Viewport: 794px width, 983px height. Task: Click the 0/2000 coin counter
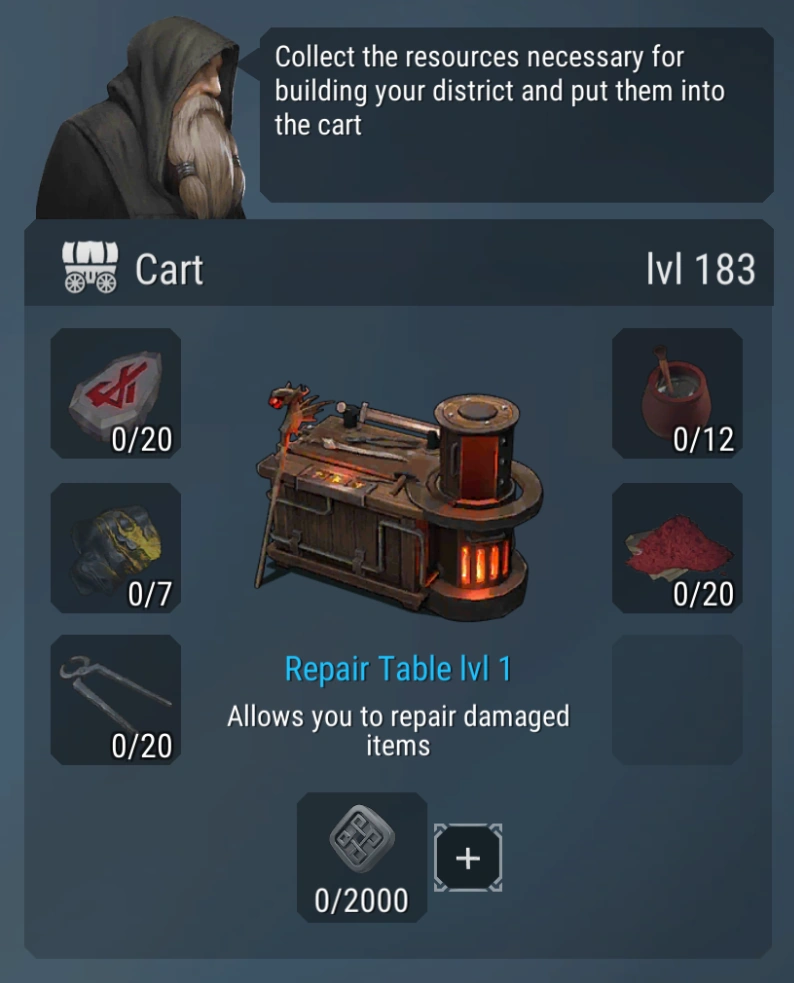tap(362, 901)
